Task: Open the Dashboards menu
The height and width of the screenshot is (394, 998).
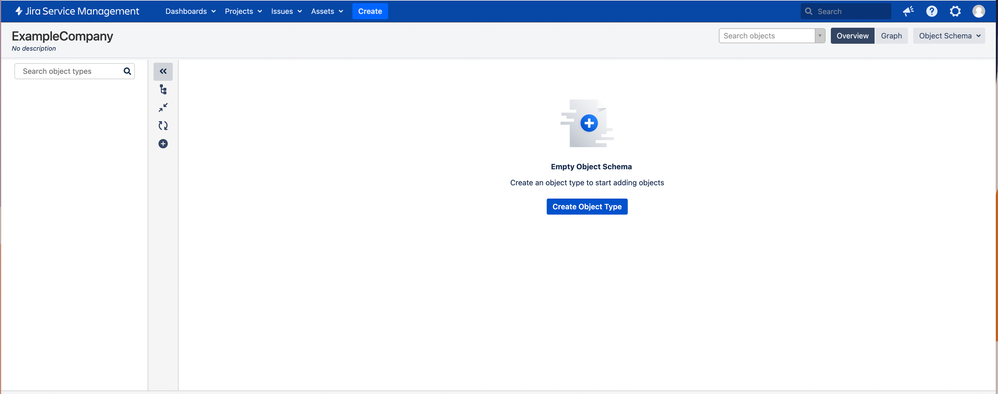Action: [190, 11]
